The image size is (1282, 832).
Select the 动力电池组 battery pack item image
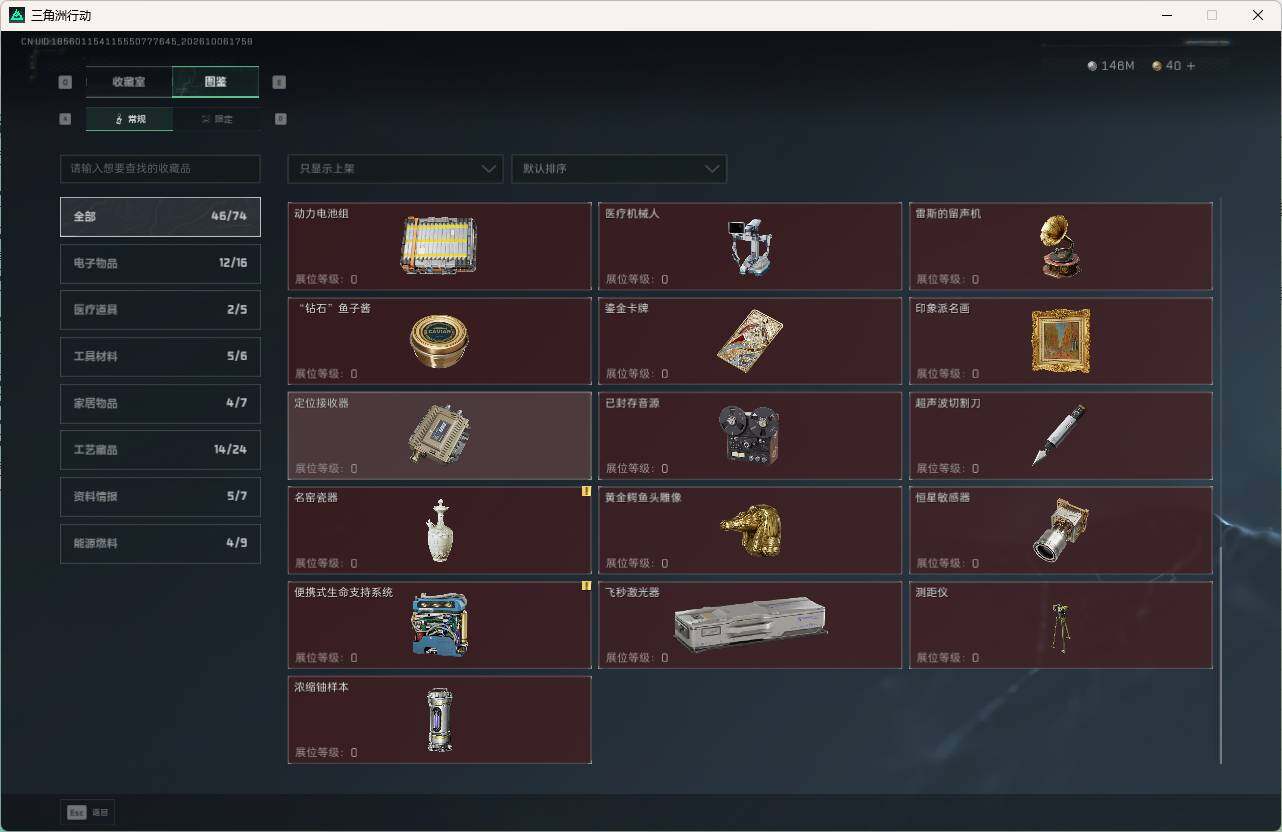(439, 245)
